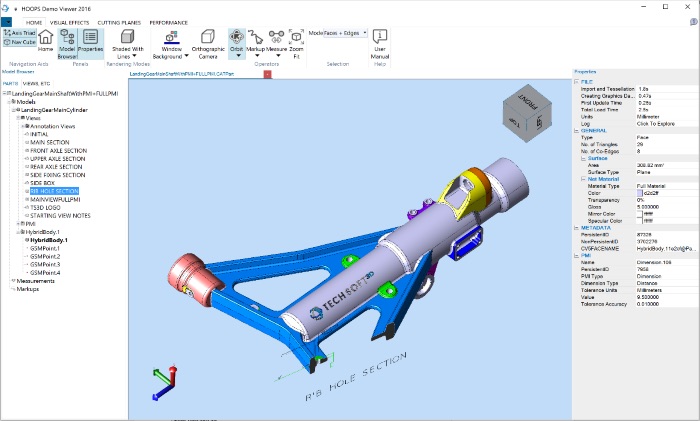Open the selection Mode combo box
This screenshot has height=421, width=700.
tap(345, 33)
